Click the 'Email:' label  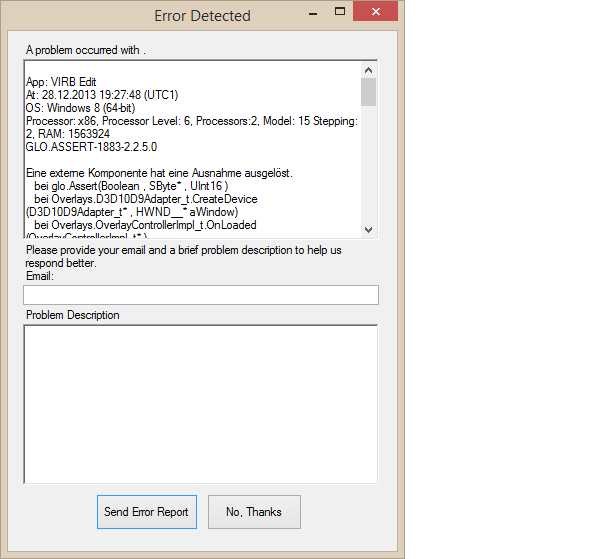point(40,276)
